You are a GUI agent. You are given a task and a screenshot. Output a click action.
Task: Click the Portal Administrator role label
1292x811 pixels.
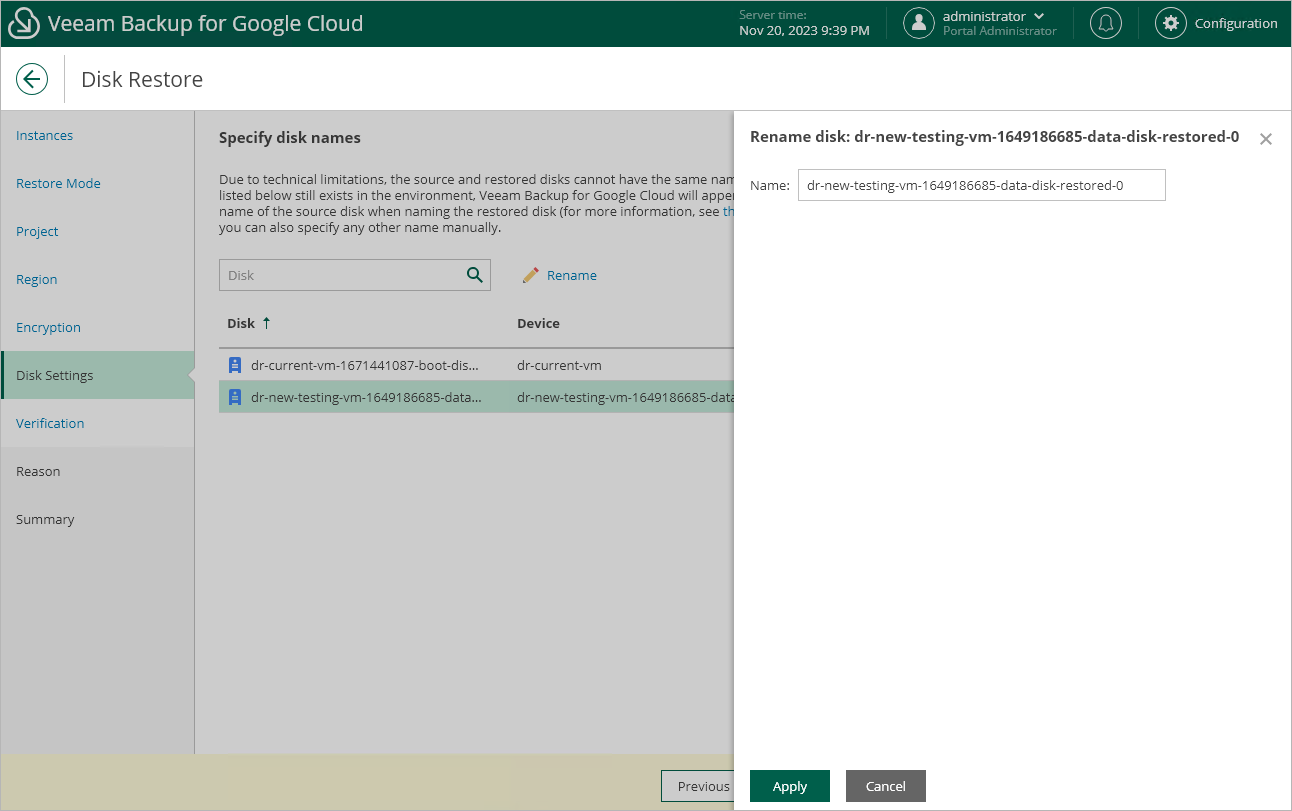pos(1000,31)
